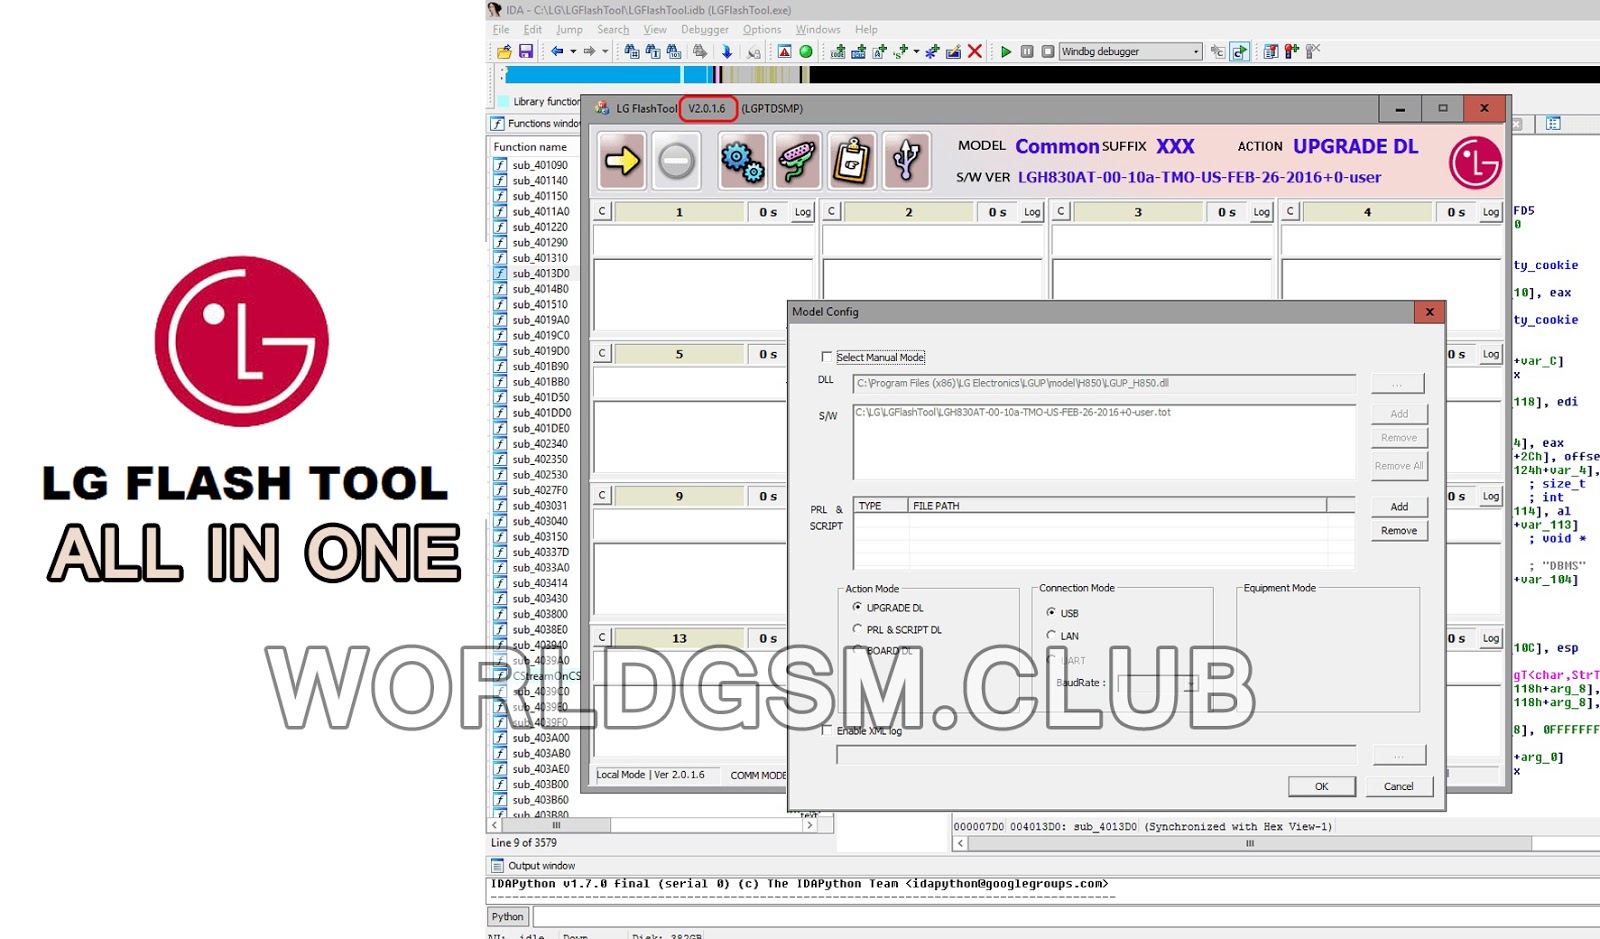The height and width of the screenshot is (939, 1600).
Task: Click the stop process square icon in IDA
Action: pos(1048,51)
